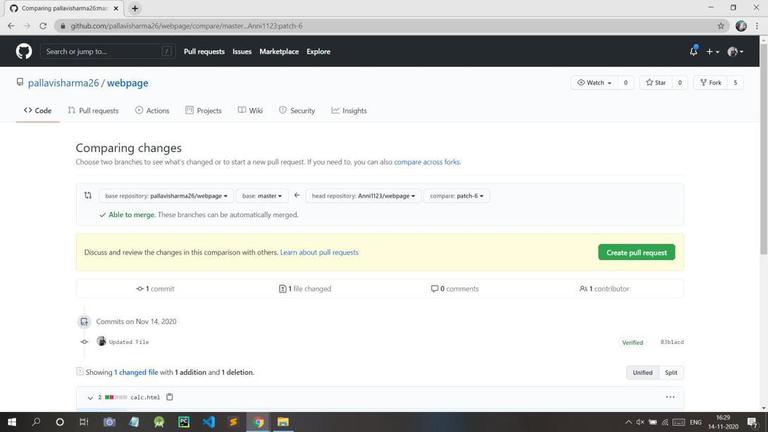The width and height of the screenshot is (768, 432).
Task: Open the base: master branch dropdown
Action: click(262, 196)
